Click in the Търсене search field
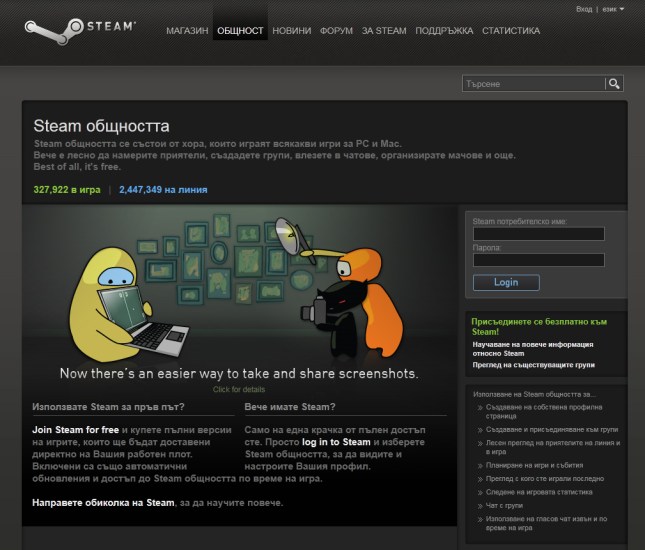Image resolution: width=645 pixels, height=550 pixels. (x=534, y=84)
